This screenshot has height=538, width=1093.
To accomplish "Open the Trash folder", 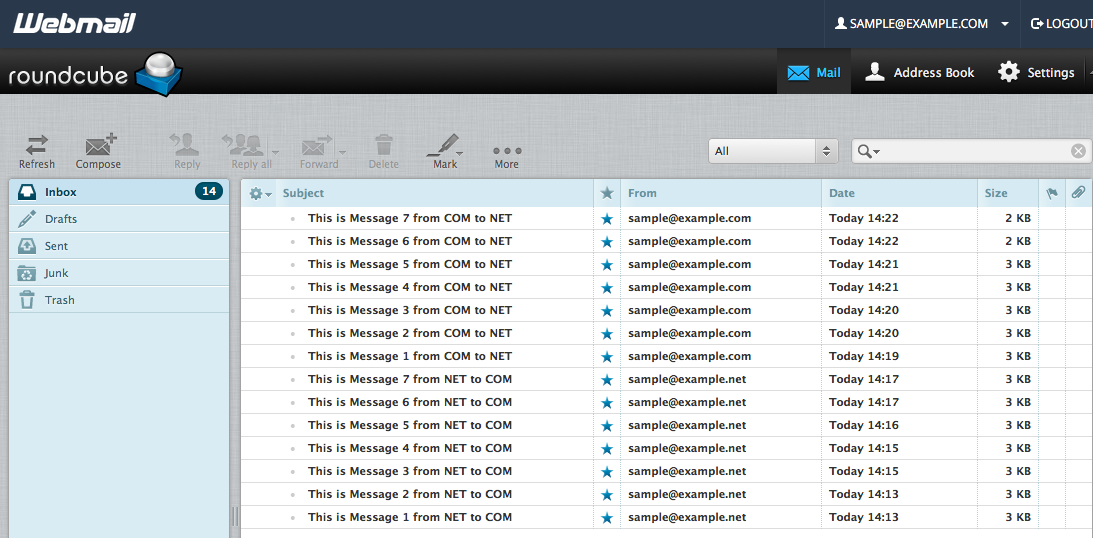I will pyautogui.click(x=119, y=300).
